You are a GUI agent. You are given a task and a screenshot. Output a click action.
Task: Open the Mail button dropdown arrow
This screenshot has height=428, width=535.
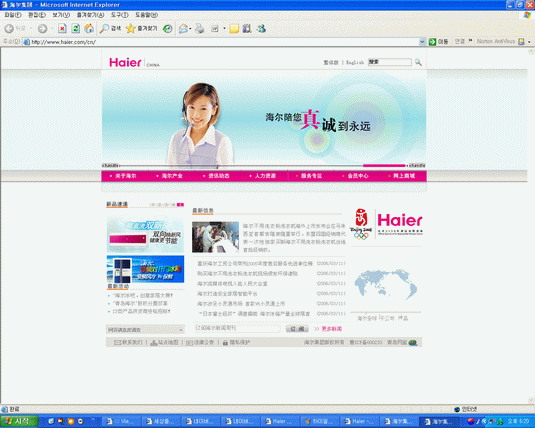pyautogui.click(x=190, y=29)
